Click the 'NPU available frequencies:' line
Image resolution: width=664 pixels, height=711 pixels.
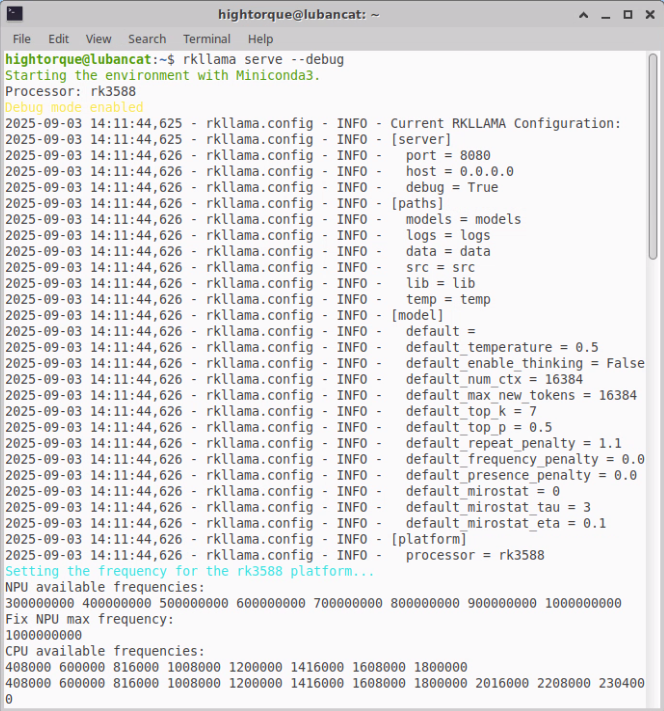coord(105,587)
